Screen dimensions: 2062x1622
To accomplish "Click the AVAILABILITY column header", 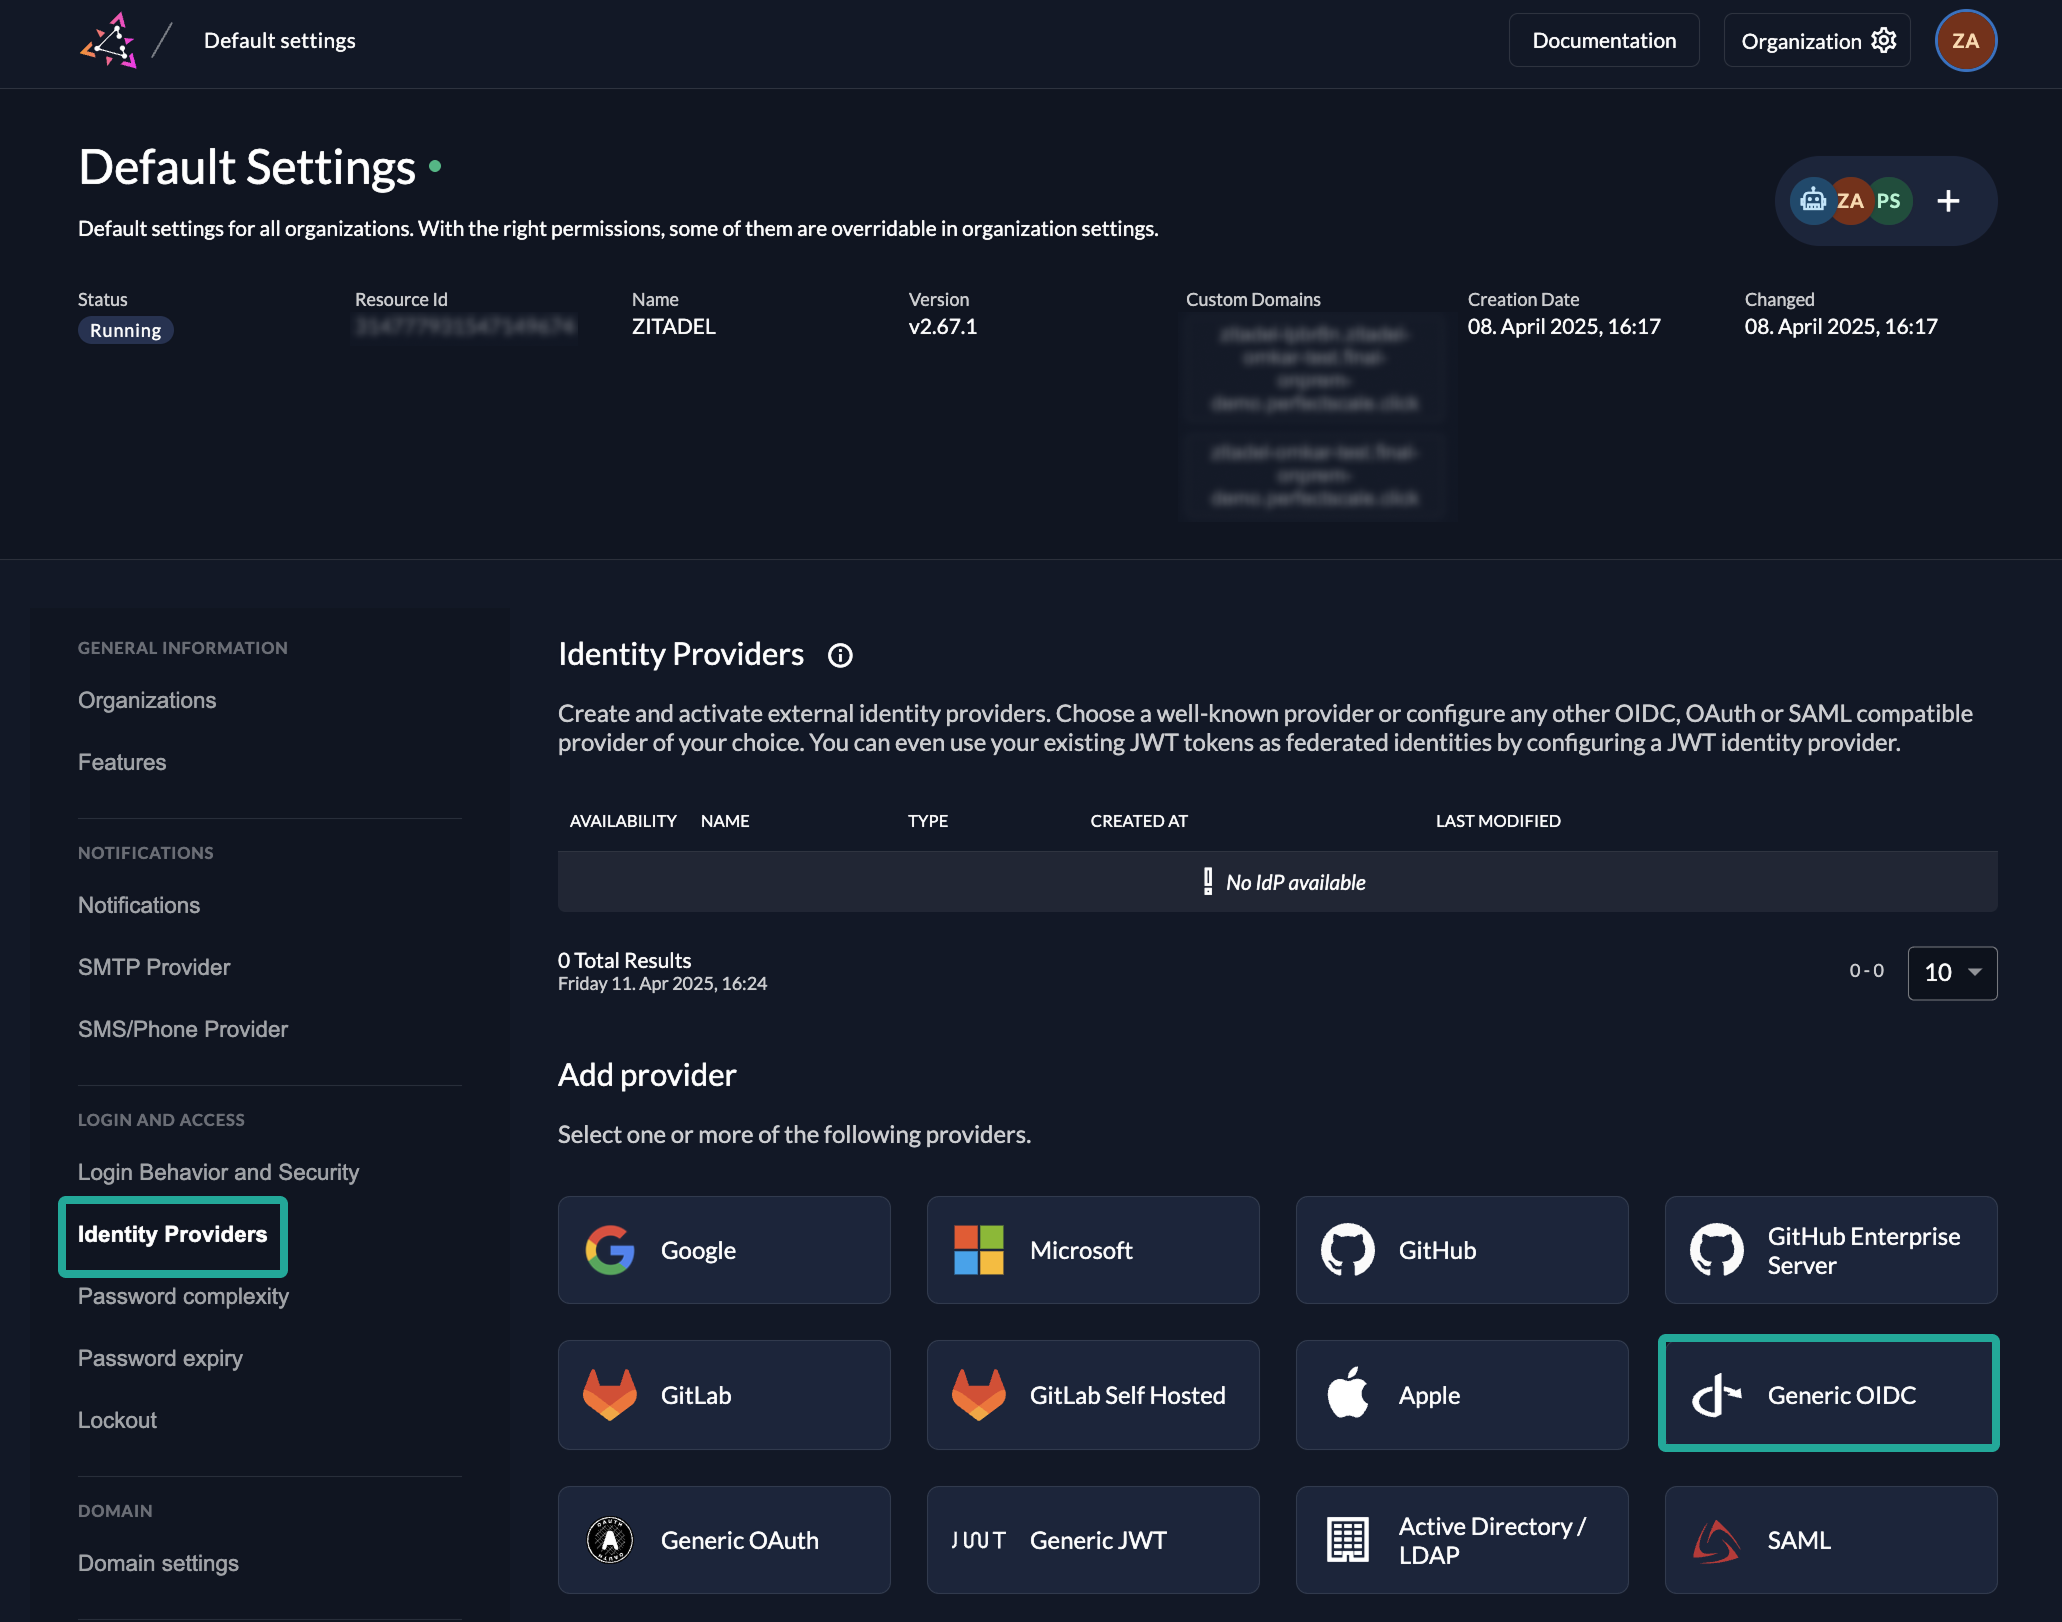I will (x=623, y=821).
